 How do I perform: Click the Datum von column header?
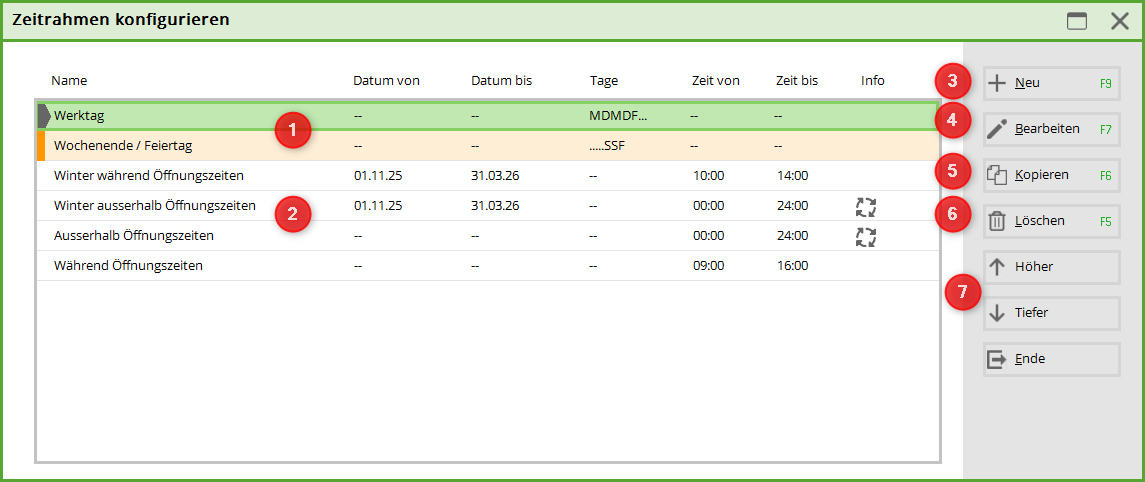(386, 81)
